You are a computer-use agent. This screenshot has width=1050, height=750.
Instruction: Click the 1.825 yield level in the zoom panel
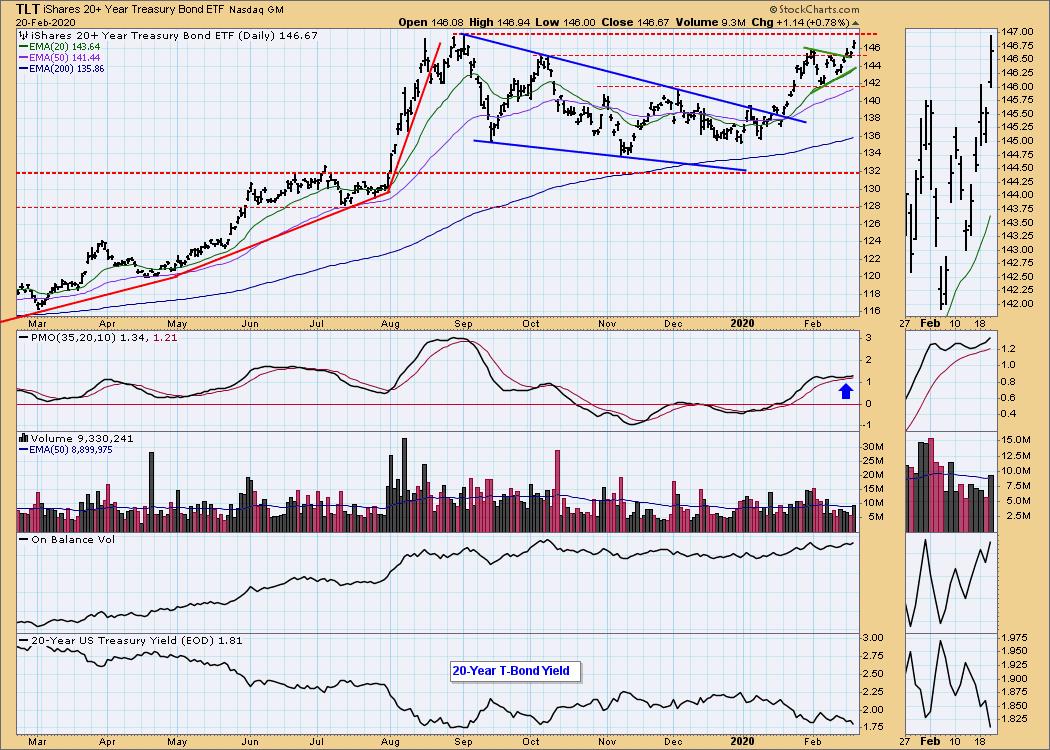pos(1015,719)
